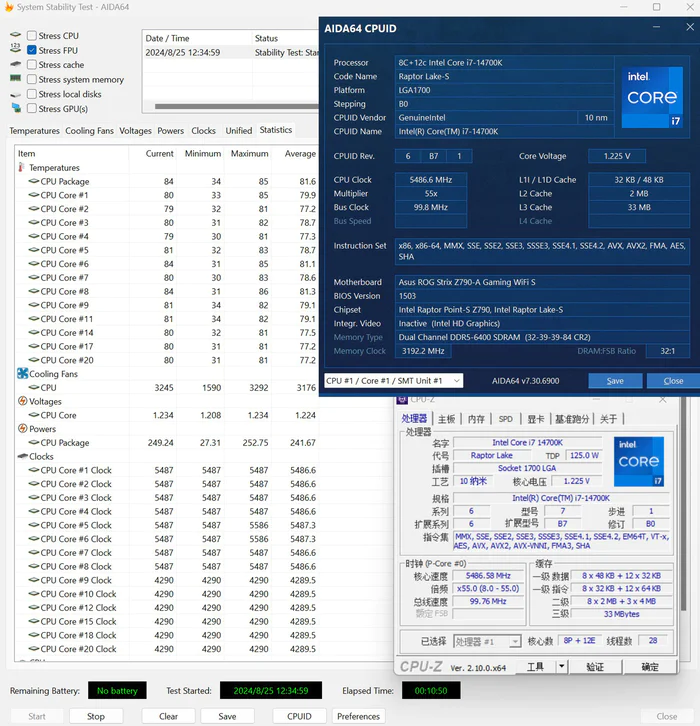Enable the Stress GPU(s) checkbox
Screen dimensions: 700x726
[x=32, y=108]
